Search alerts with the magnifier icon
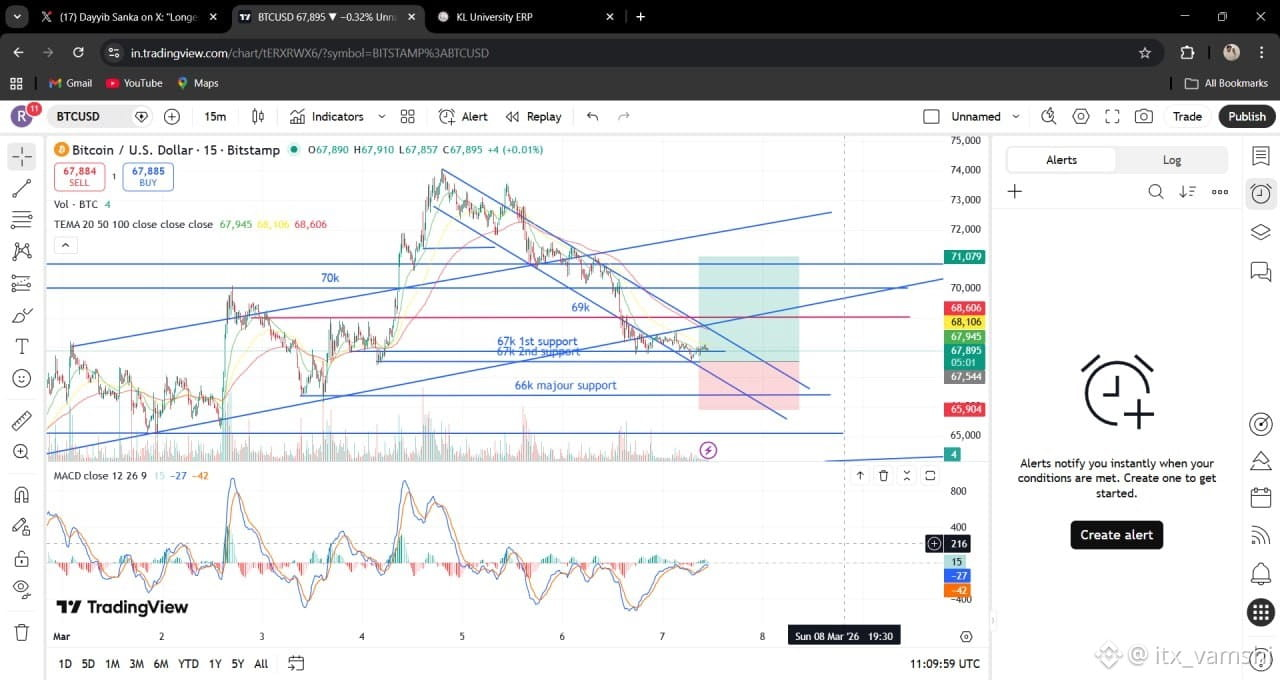 pyautogui.click(x=1155, y=191)
